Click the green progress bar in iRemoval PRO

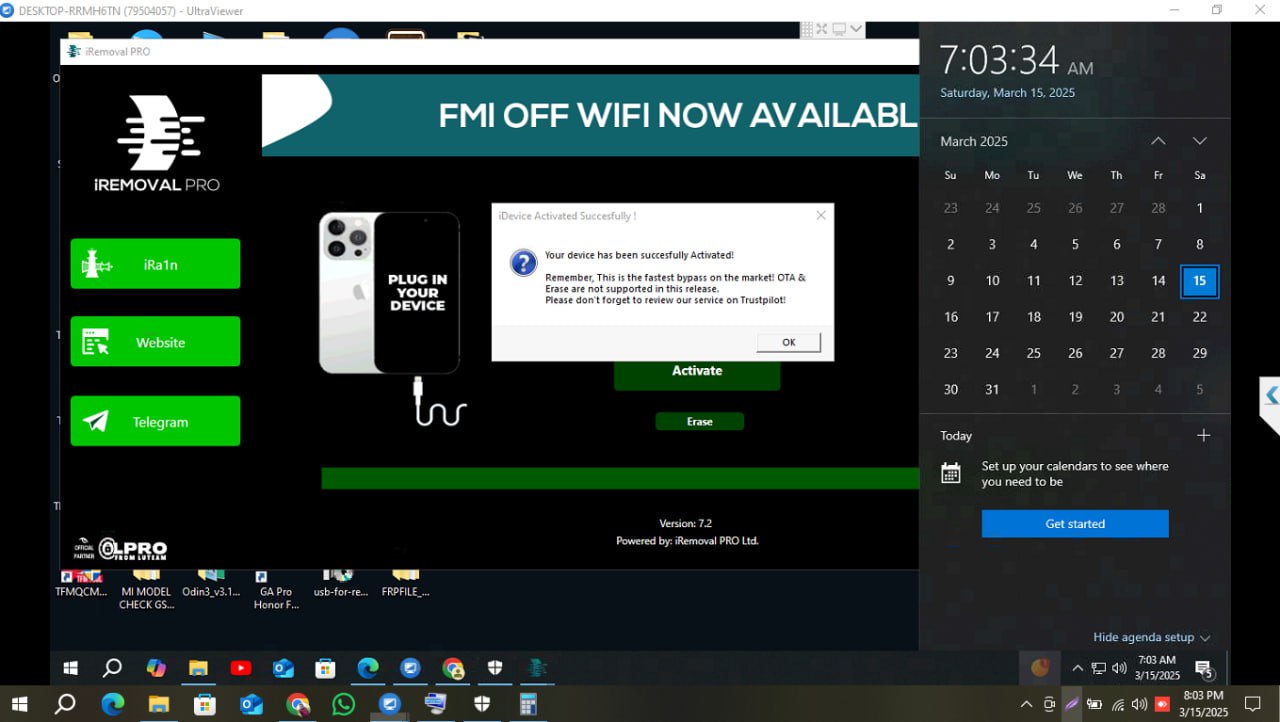620,478
